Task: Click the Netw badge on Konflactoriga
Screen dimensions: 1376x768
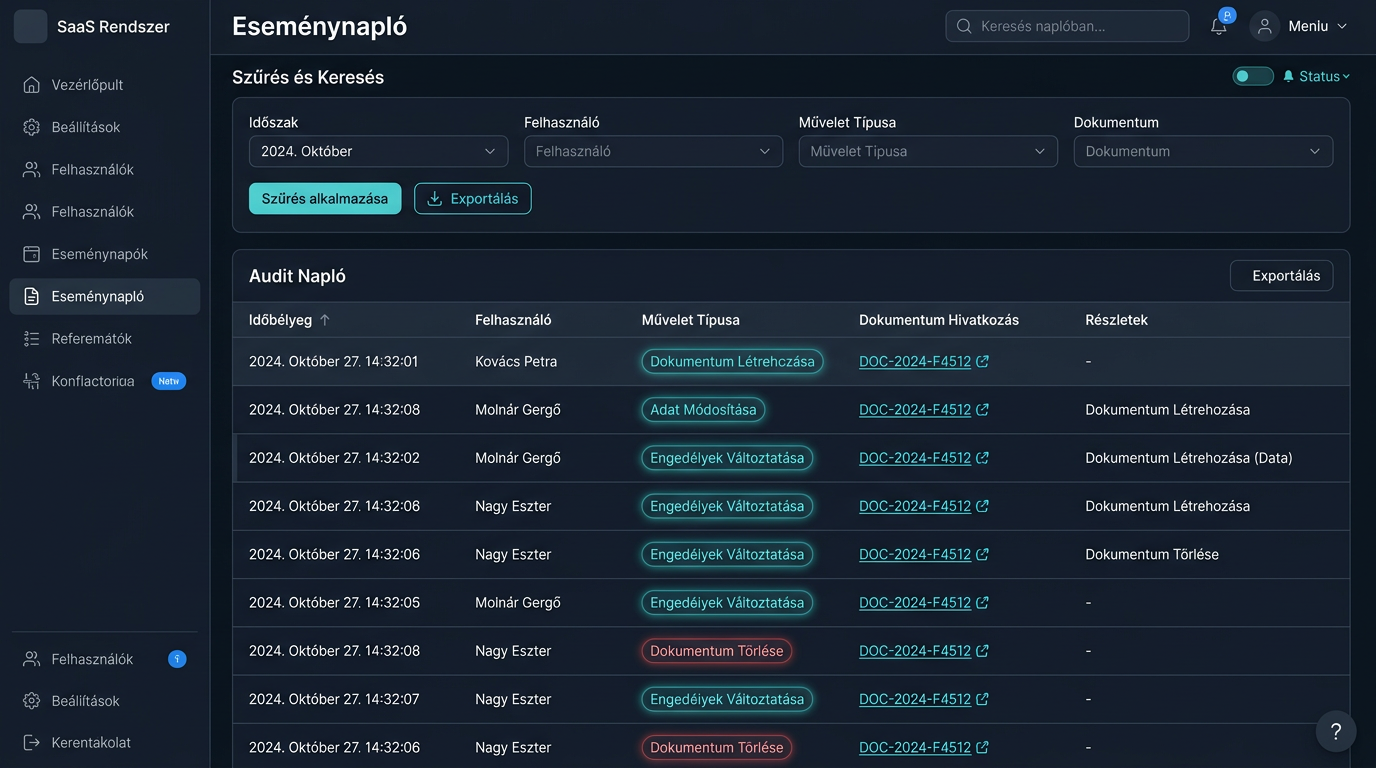Action: point(169,381)
